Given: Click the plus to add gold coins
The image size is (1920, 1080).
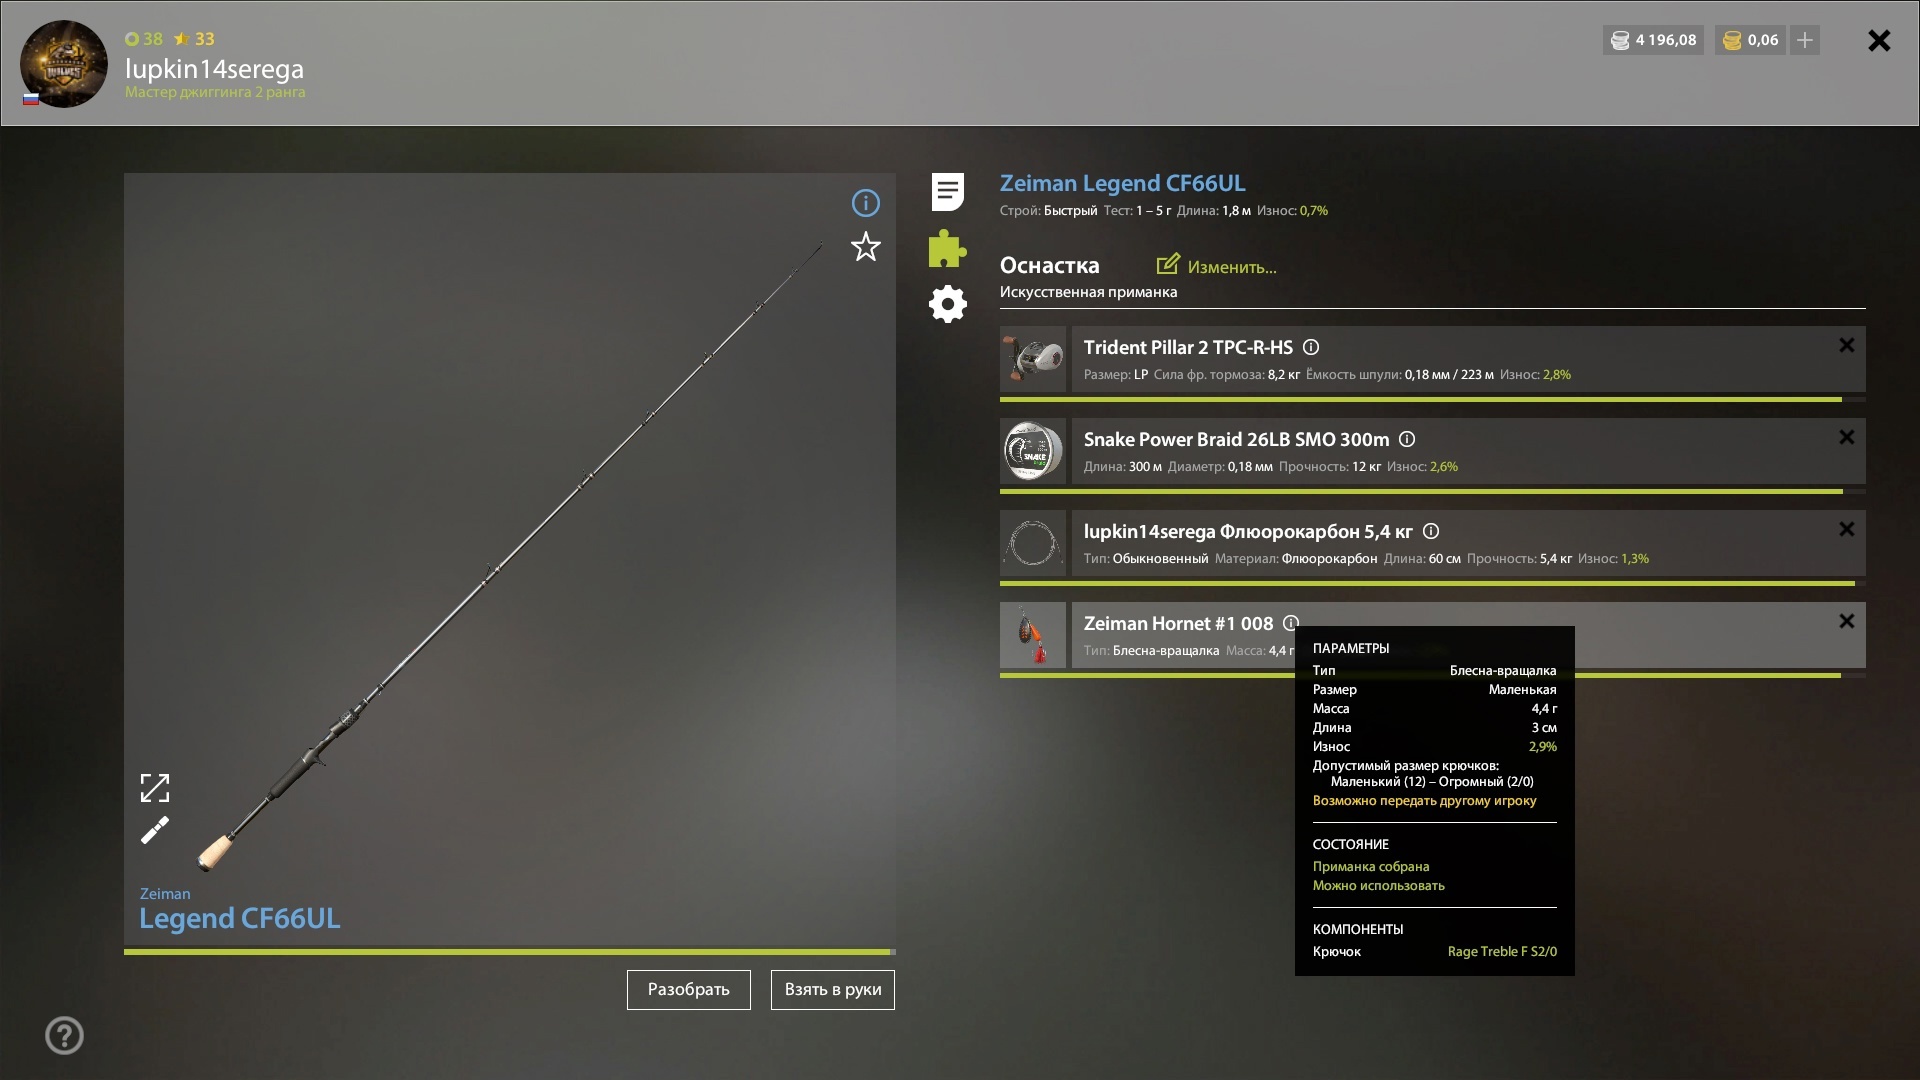Looking at the screenshot, I should pyautogui.click(x=1805, y=40).
